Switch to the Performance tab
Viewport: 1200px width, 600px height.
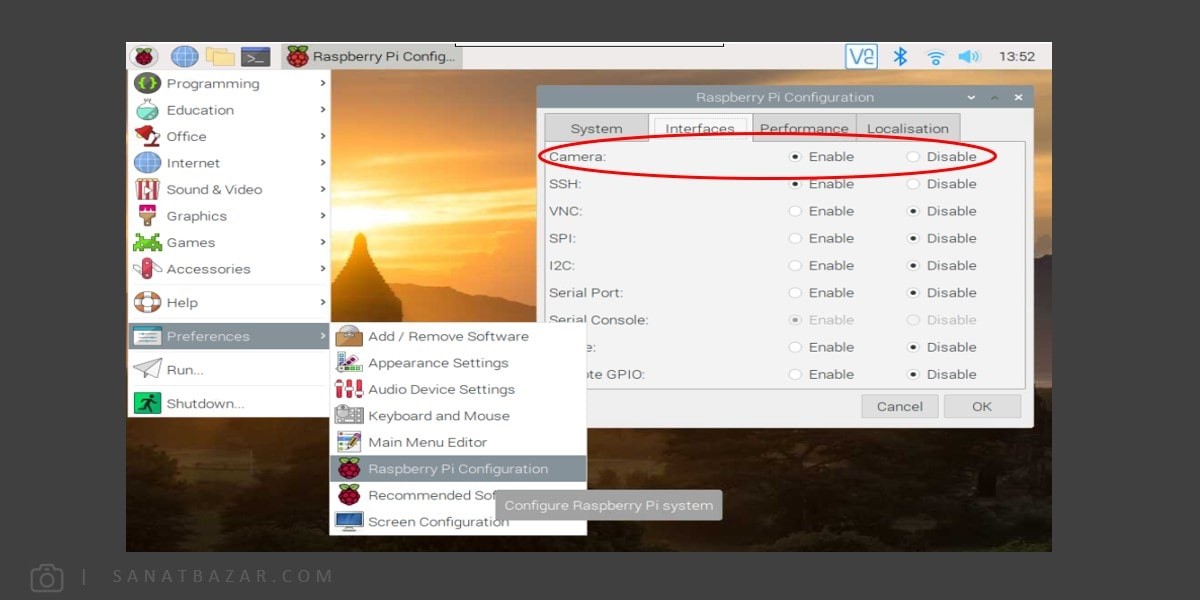[x=803, y=128]
